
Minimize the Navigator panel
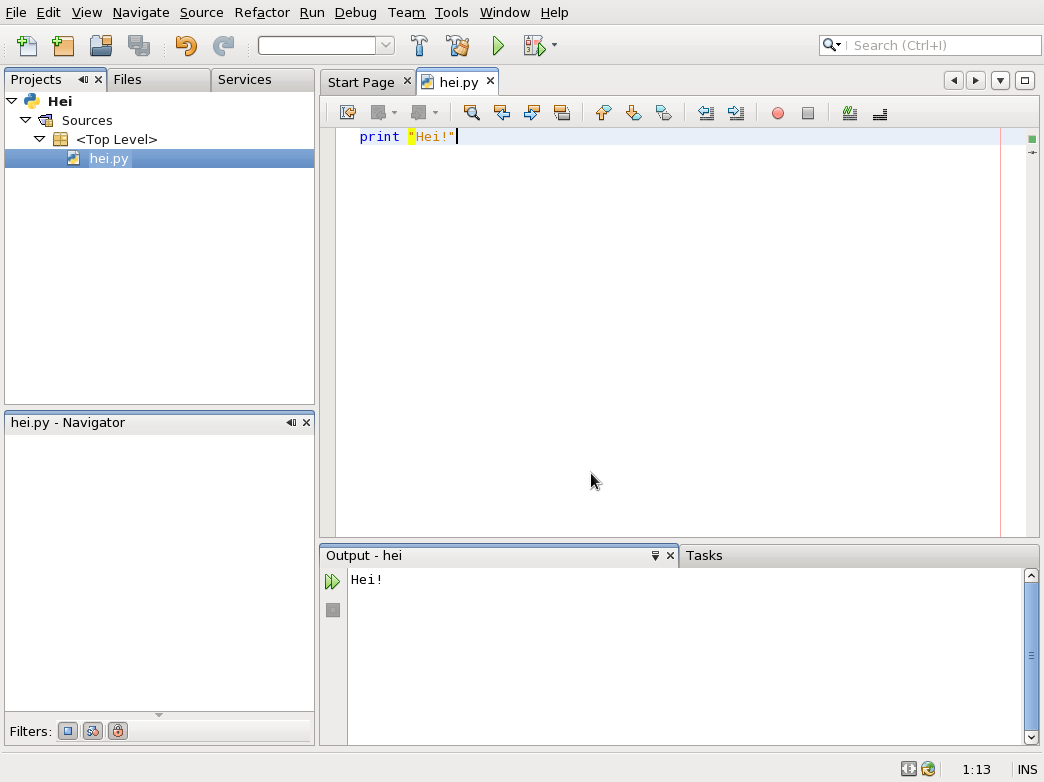click(x=291, y=422)
